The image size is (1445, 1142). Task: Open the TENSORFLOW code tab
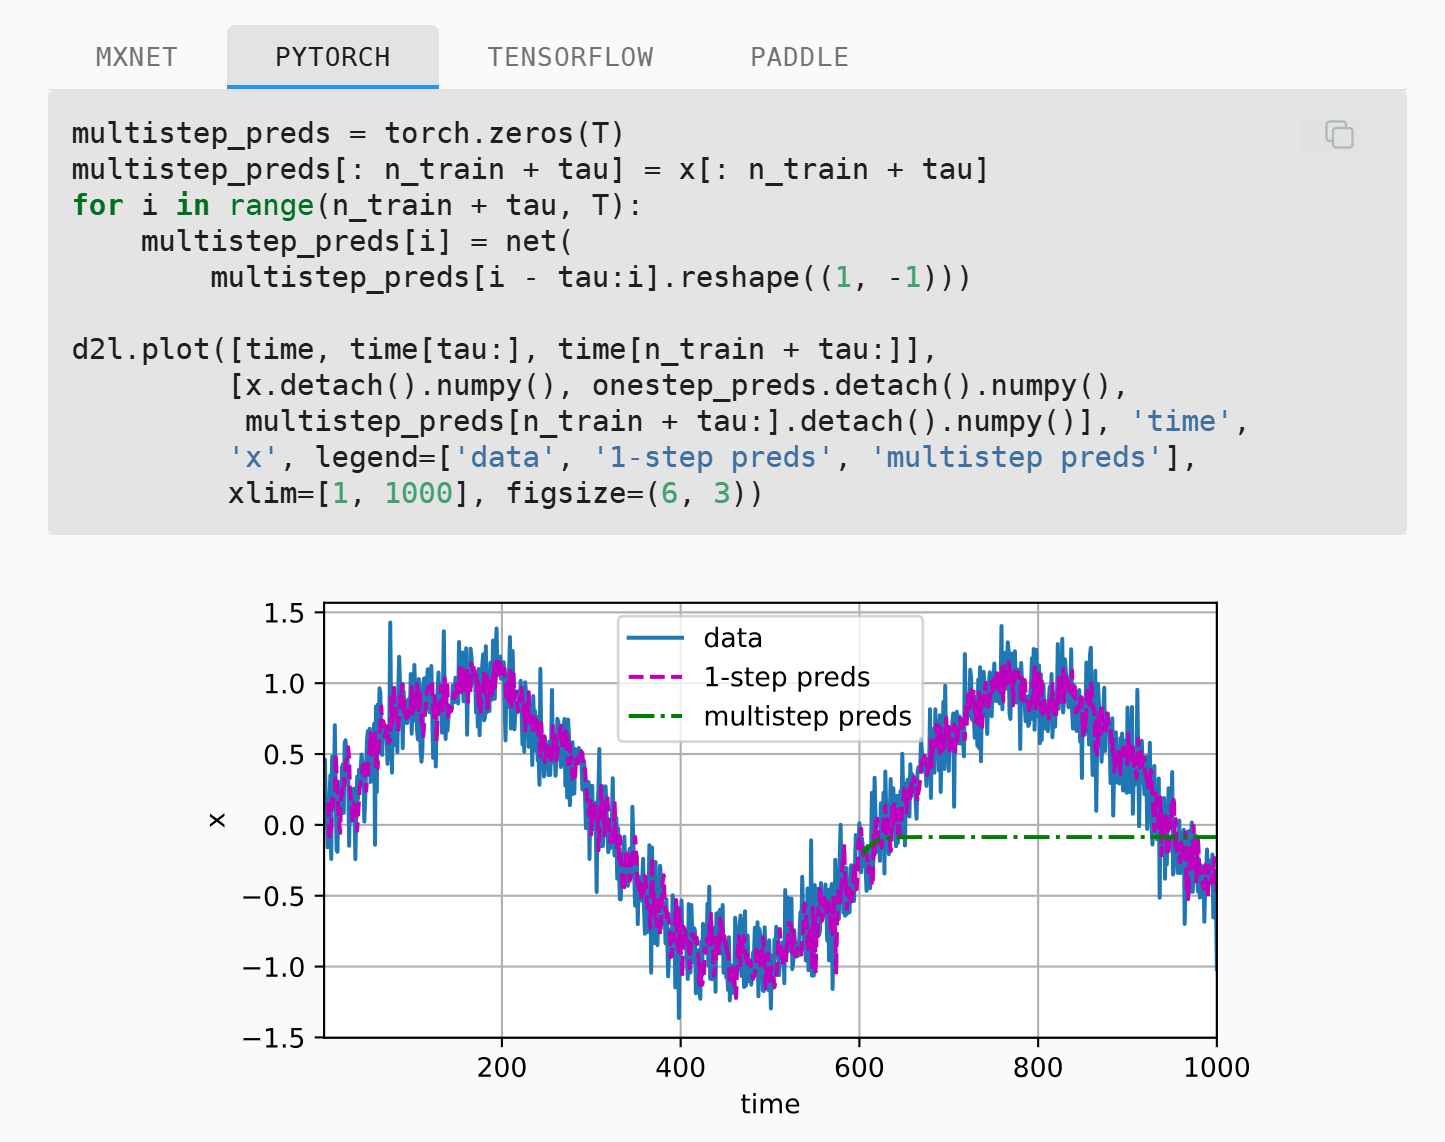[570, 57]
